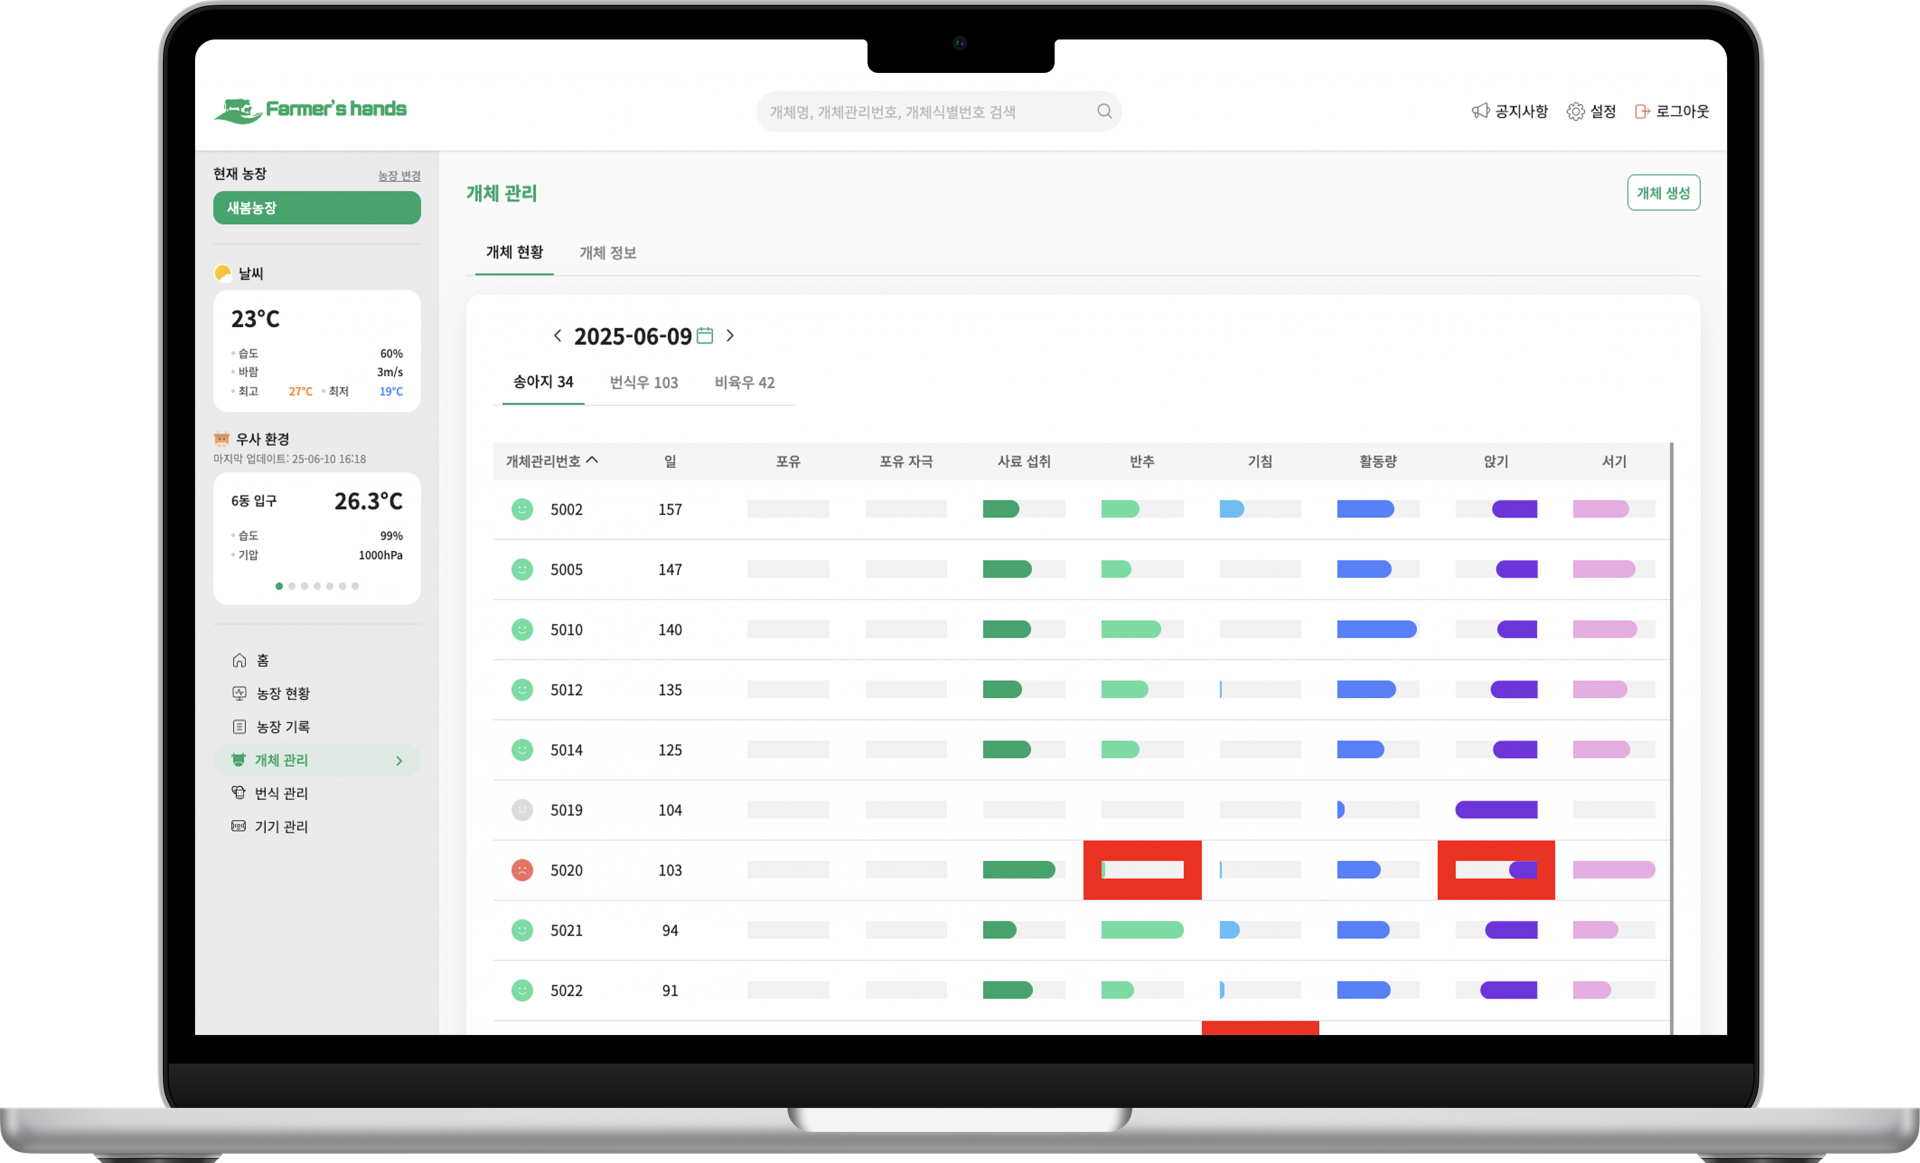Click the 활동량 column header
1920x1163 pixels.
tap(1378, 461)
